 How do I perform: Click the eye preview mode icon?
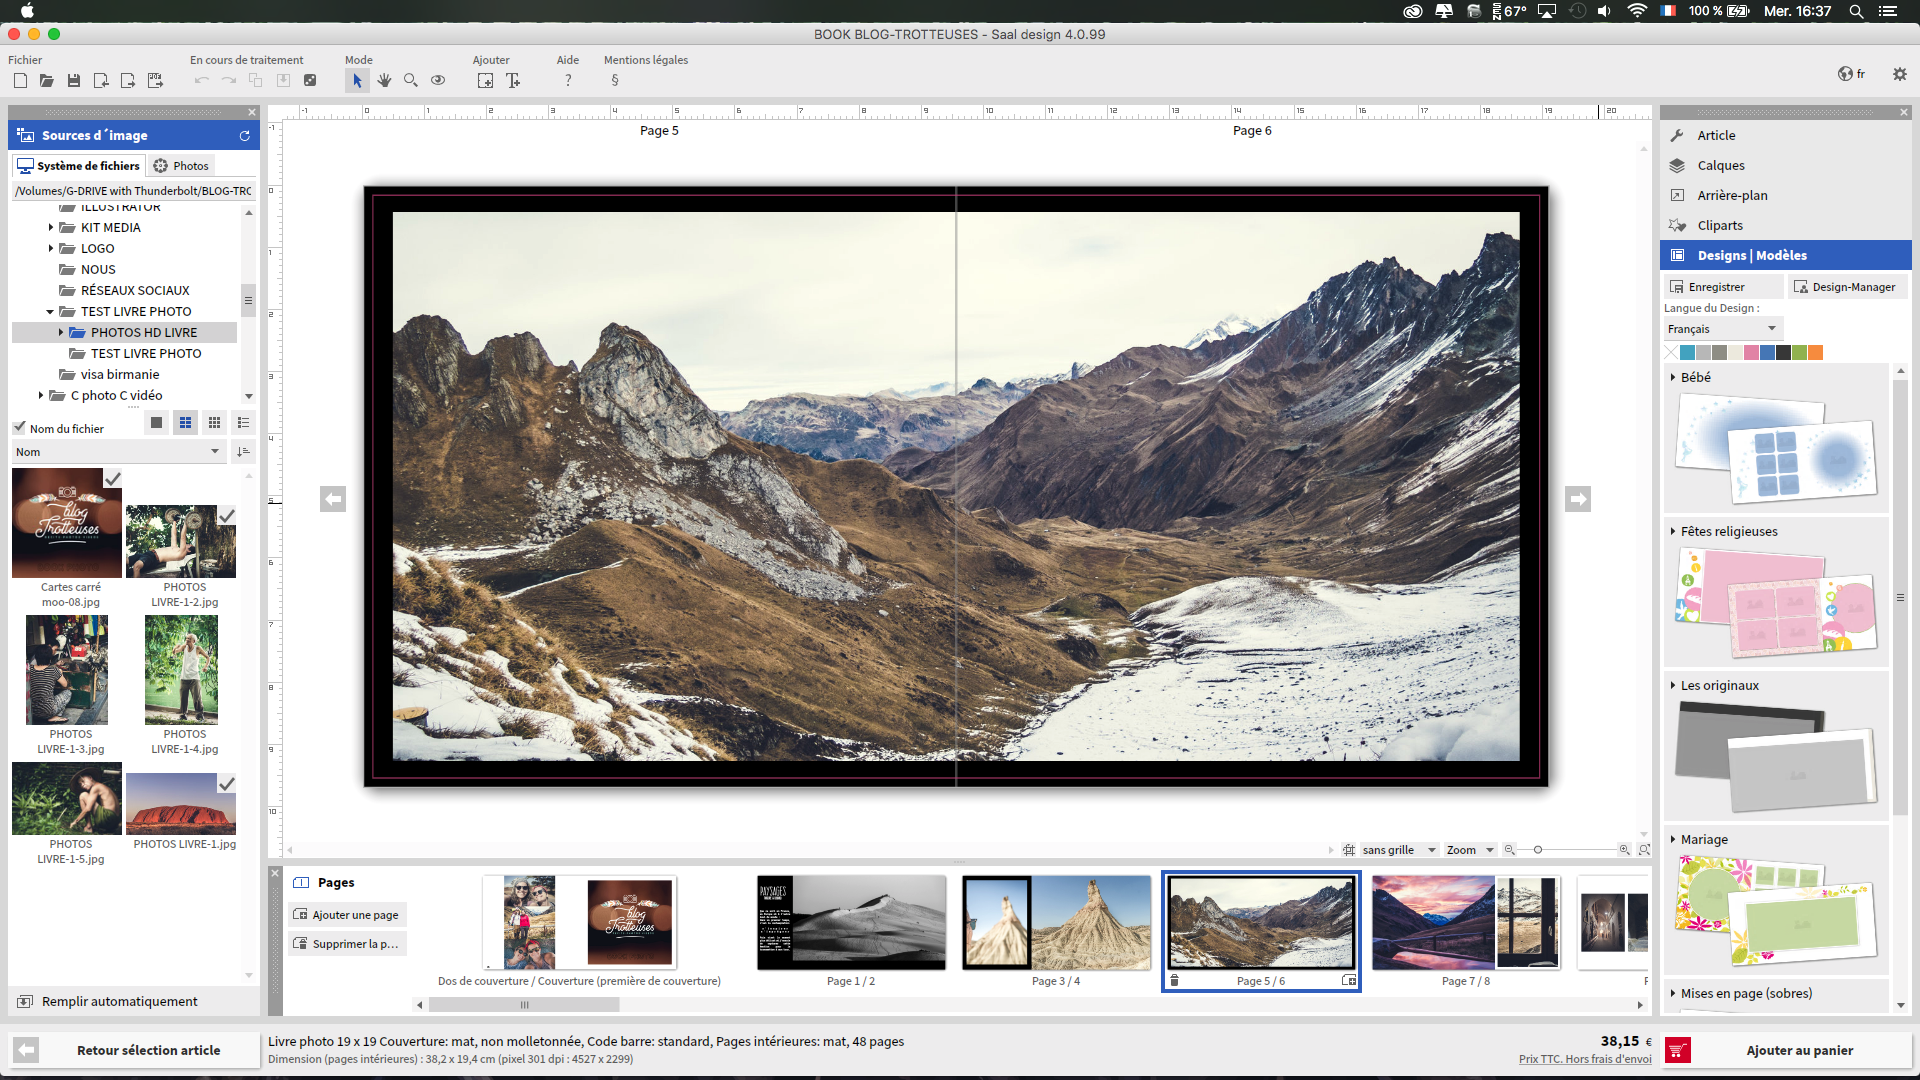click(x=438, y=81)
